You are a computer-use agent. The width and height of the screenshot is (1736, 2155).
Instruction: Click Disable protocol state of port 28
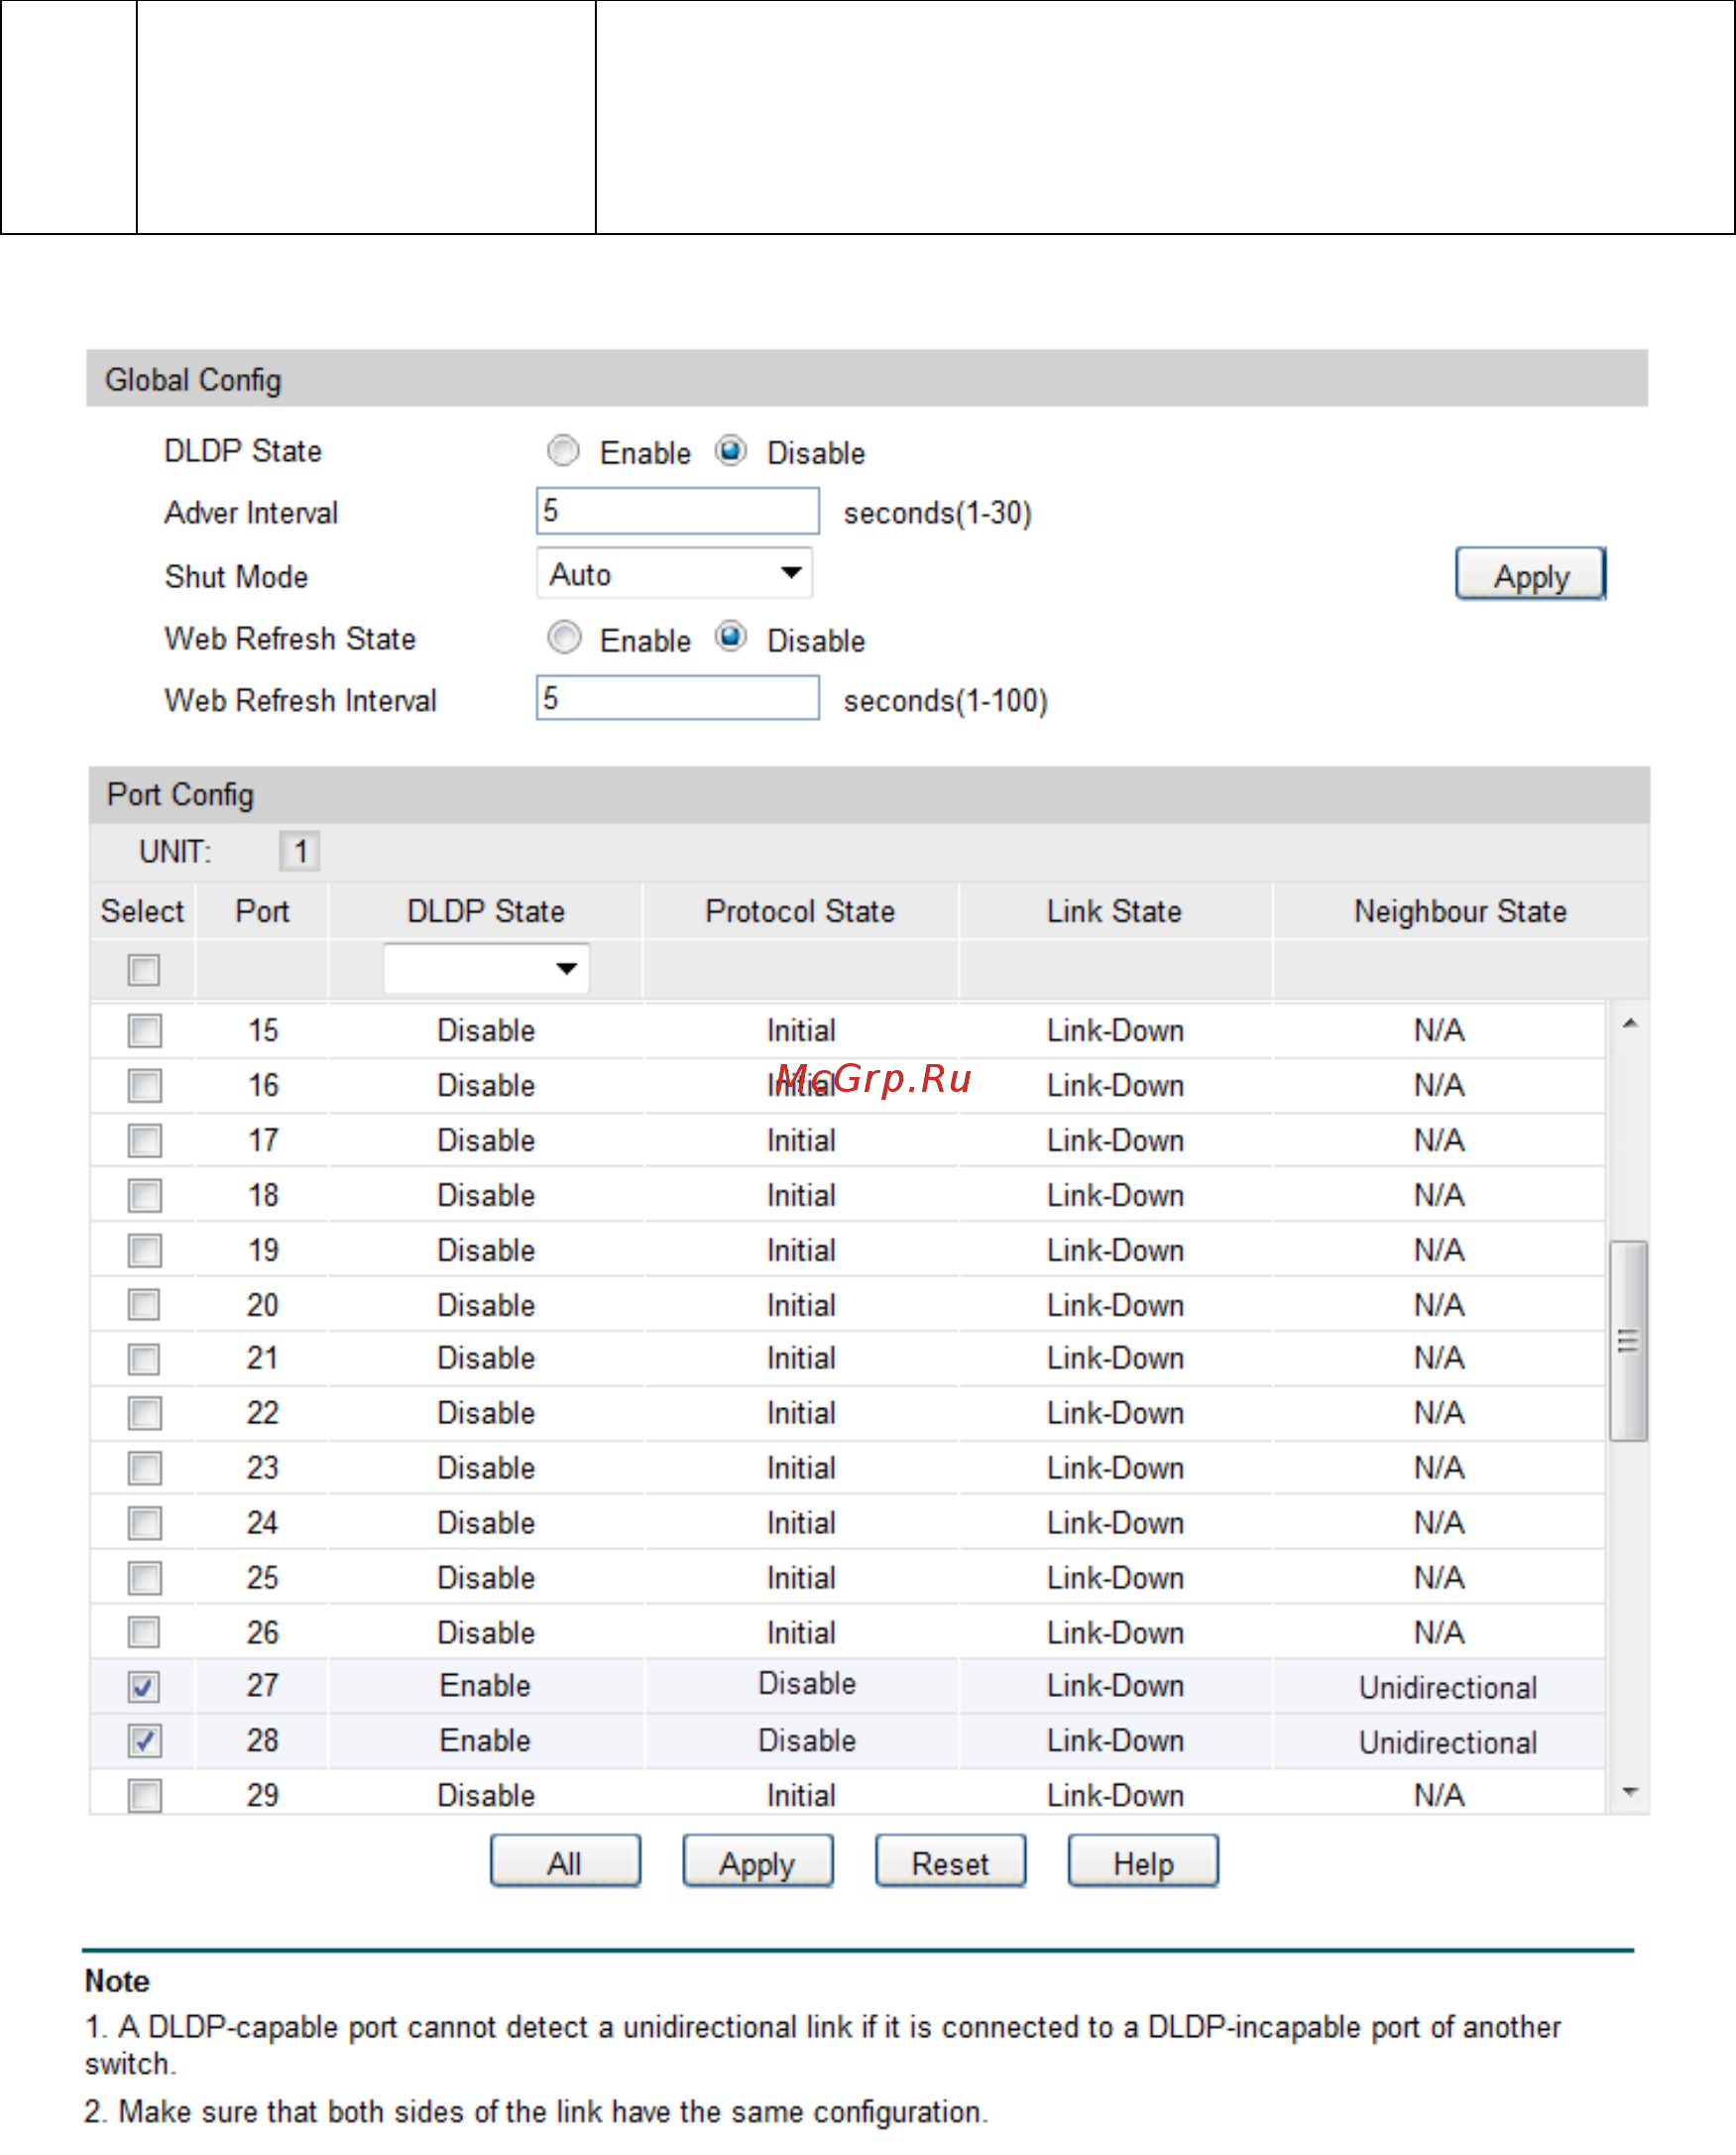(807, 1741)
